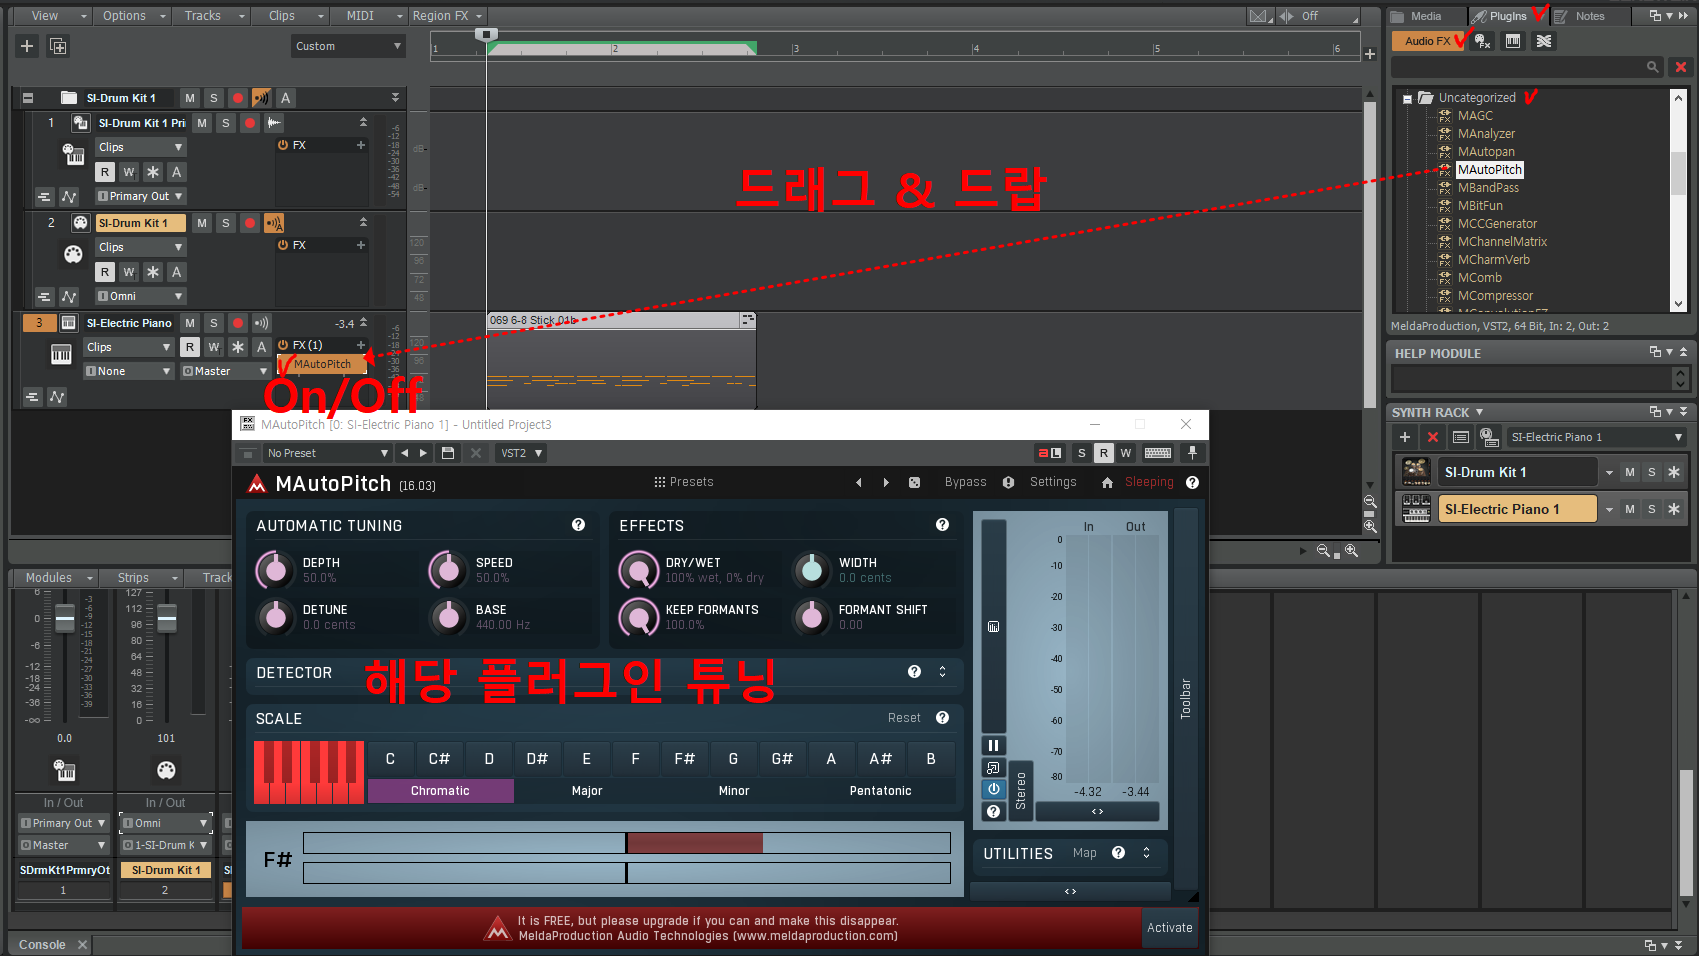The image size is (1699, 956).
Task: Delete synth using Synth Rack red X icon
Action: coord(1433,437)
